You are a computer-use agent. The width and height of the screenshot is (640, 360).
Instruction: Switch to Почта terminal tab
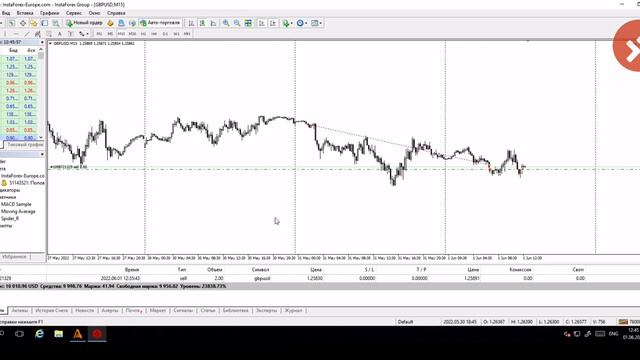[134, 311]
